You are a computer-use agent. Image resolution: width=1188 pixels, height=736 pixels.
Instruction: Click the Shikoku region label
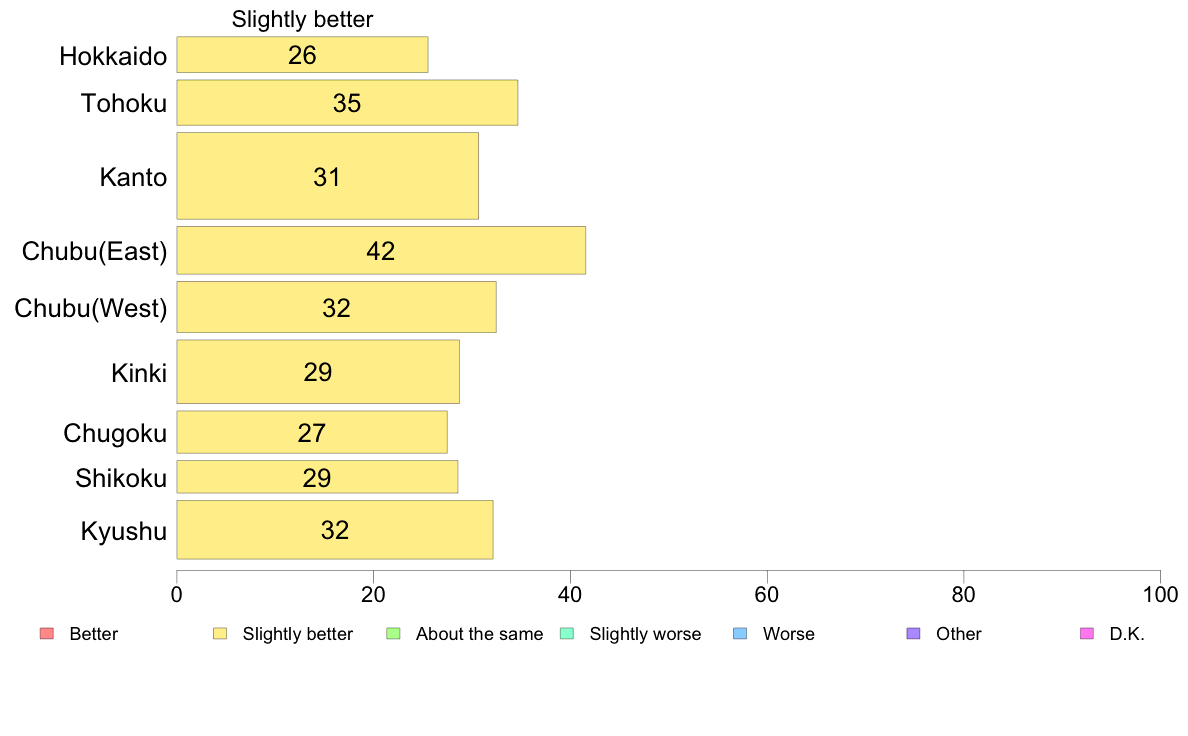[x=121, y=478]
